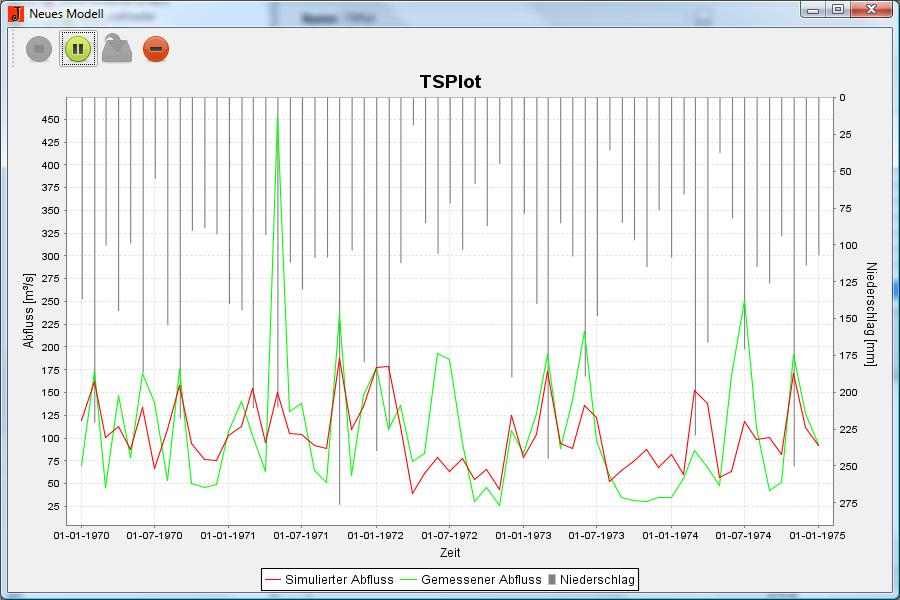Select Gemessener Abfluss legend entry
This screenshot has width=900, height=600.
(481, 579)
